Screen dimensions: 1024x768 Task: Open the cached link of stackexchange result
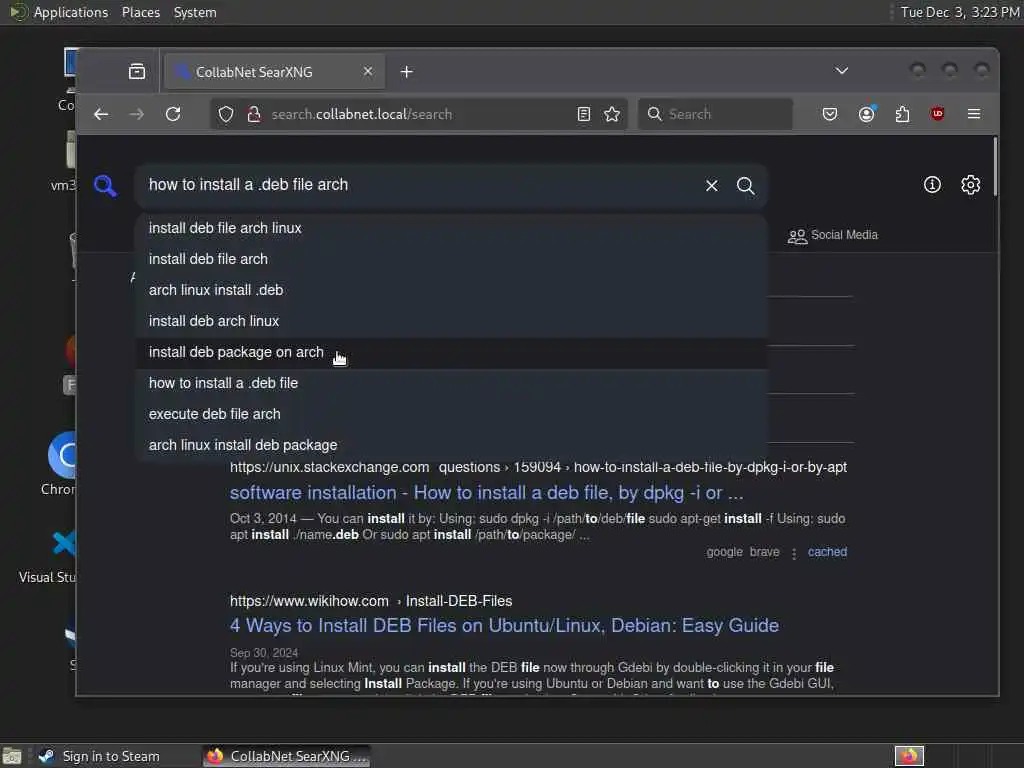point(827,552)
